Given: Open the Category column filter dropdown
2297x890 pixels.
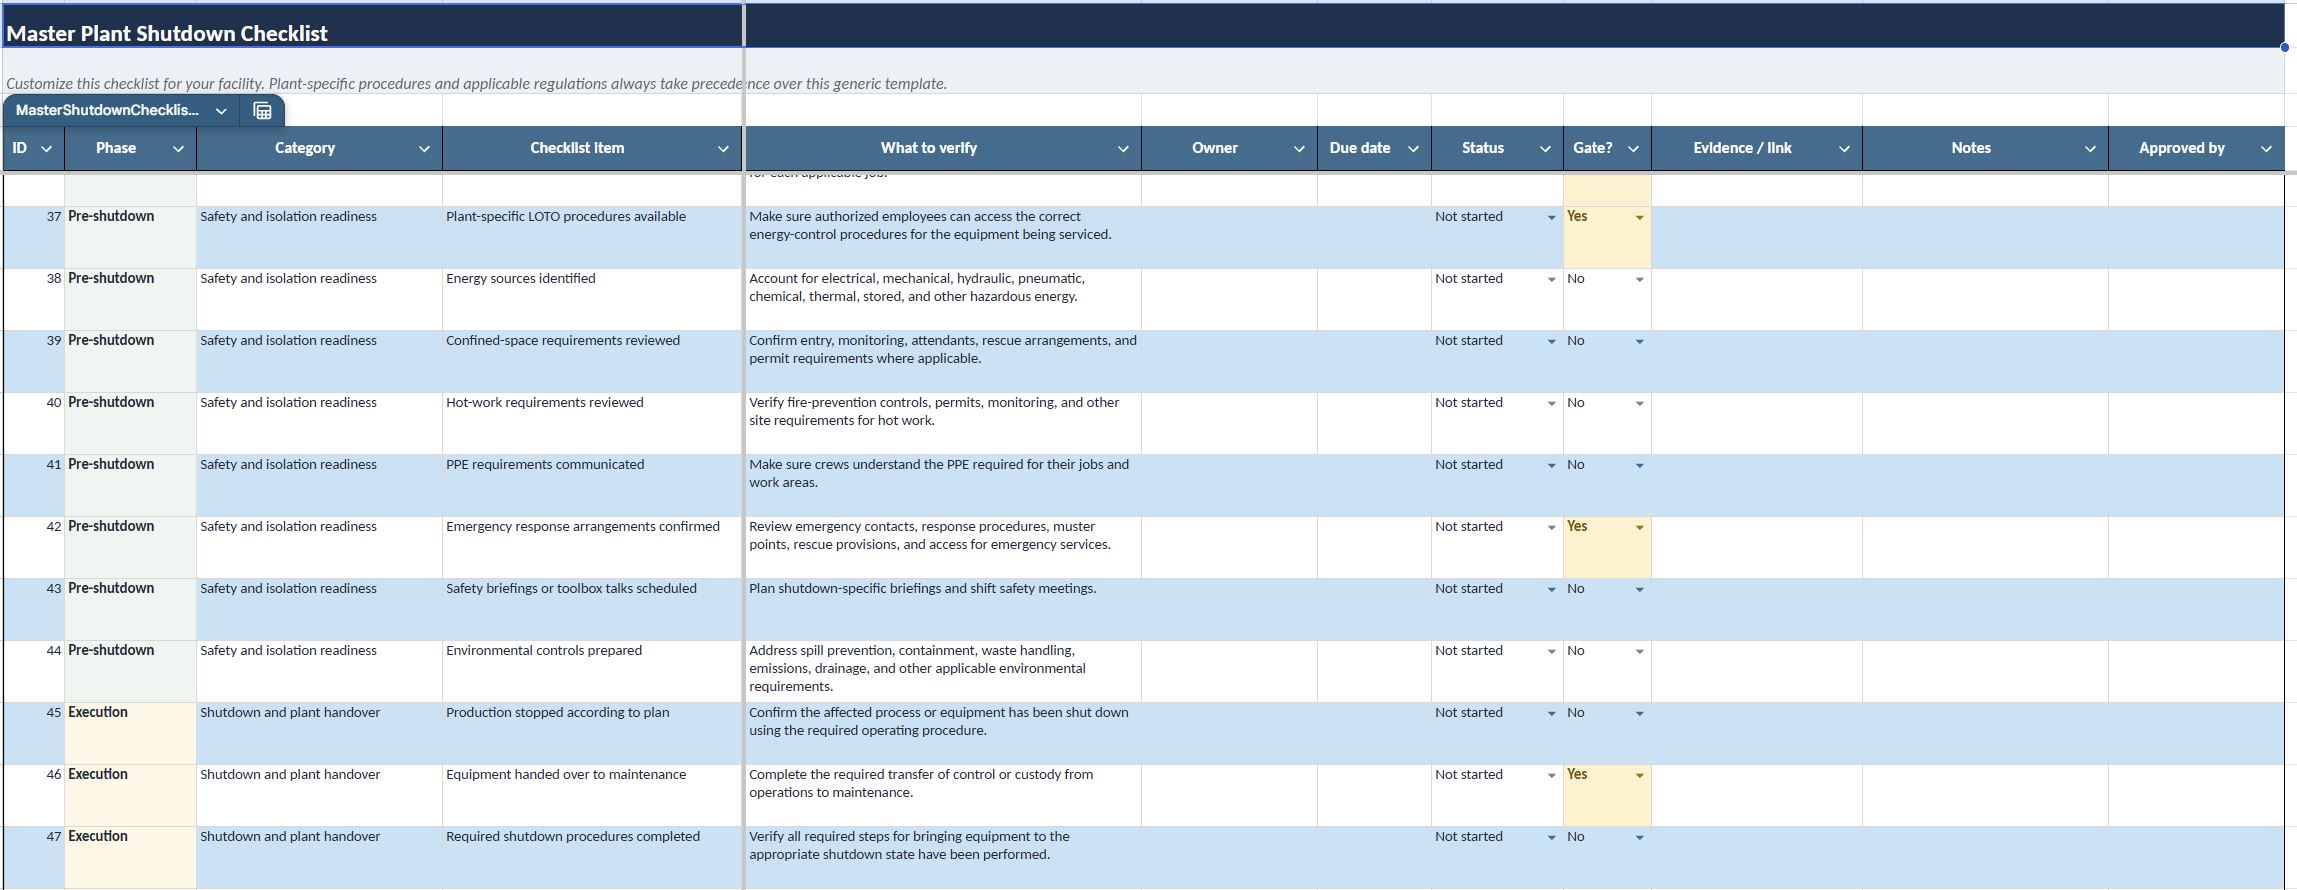Looking at the screenshot, I should point(424,149).
